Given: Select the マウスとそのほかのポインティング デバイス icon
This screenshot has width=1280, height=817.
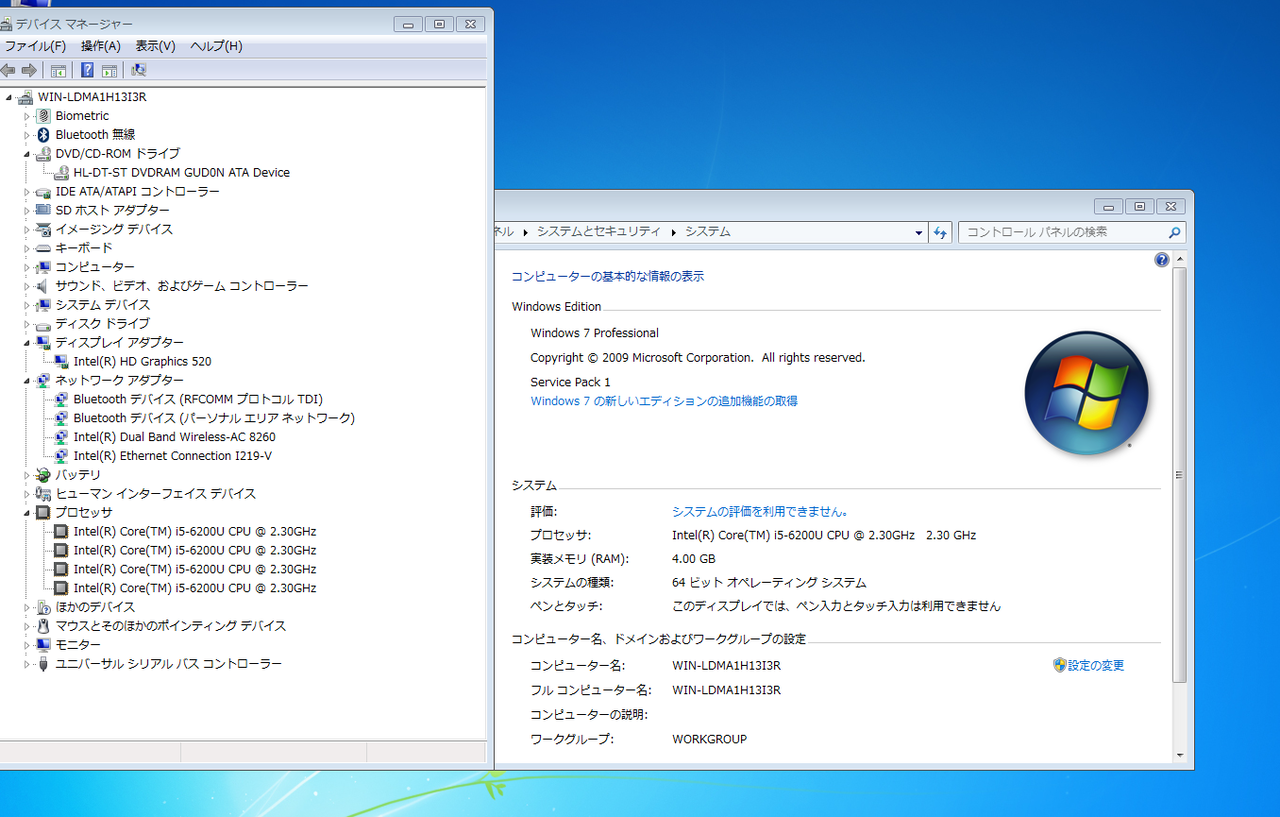Looking at the screenshot, I should pos(43,626).
